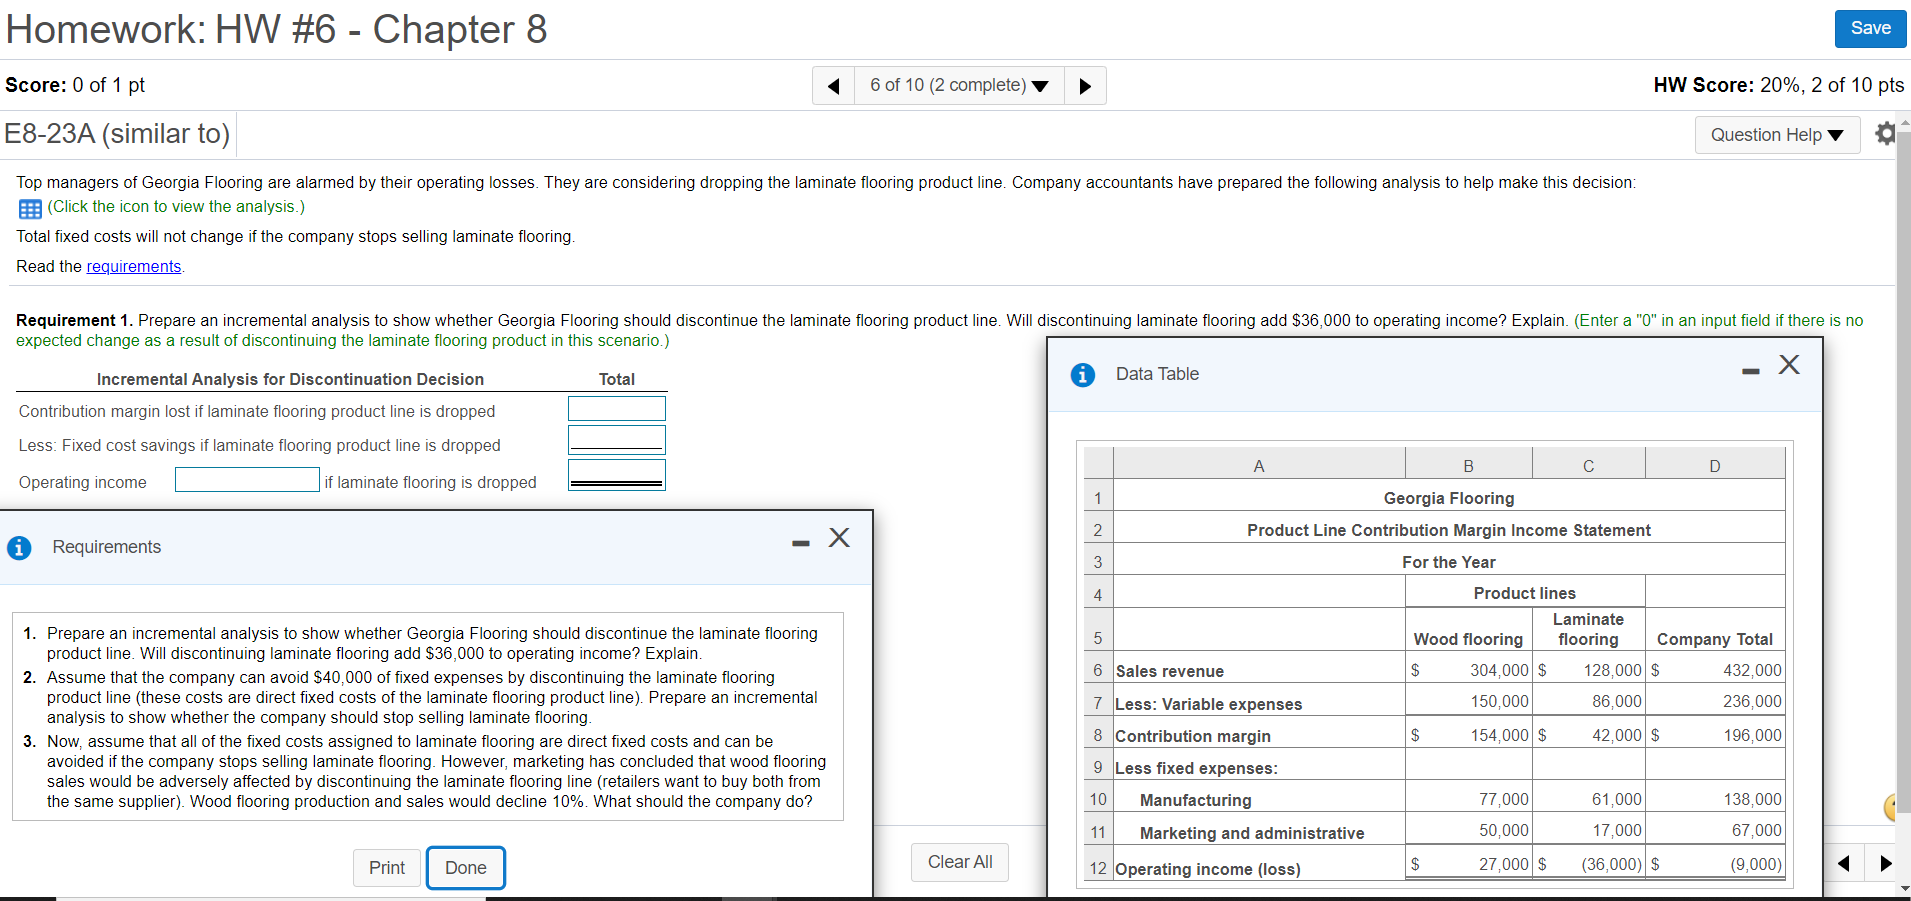Click the operating income description input field
Viewport: 1911px width, 901px height.
pyautogui.click(x=247, y=480)
